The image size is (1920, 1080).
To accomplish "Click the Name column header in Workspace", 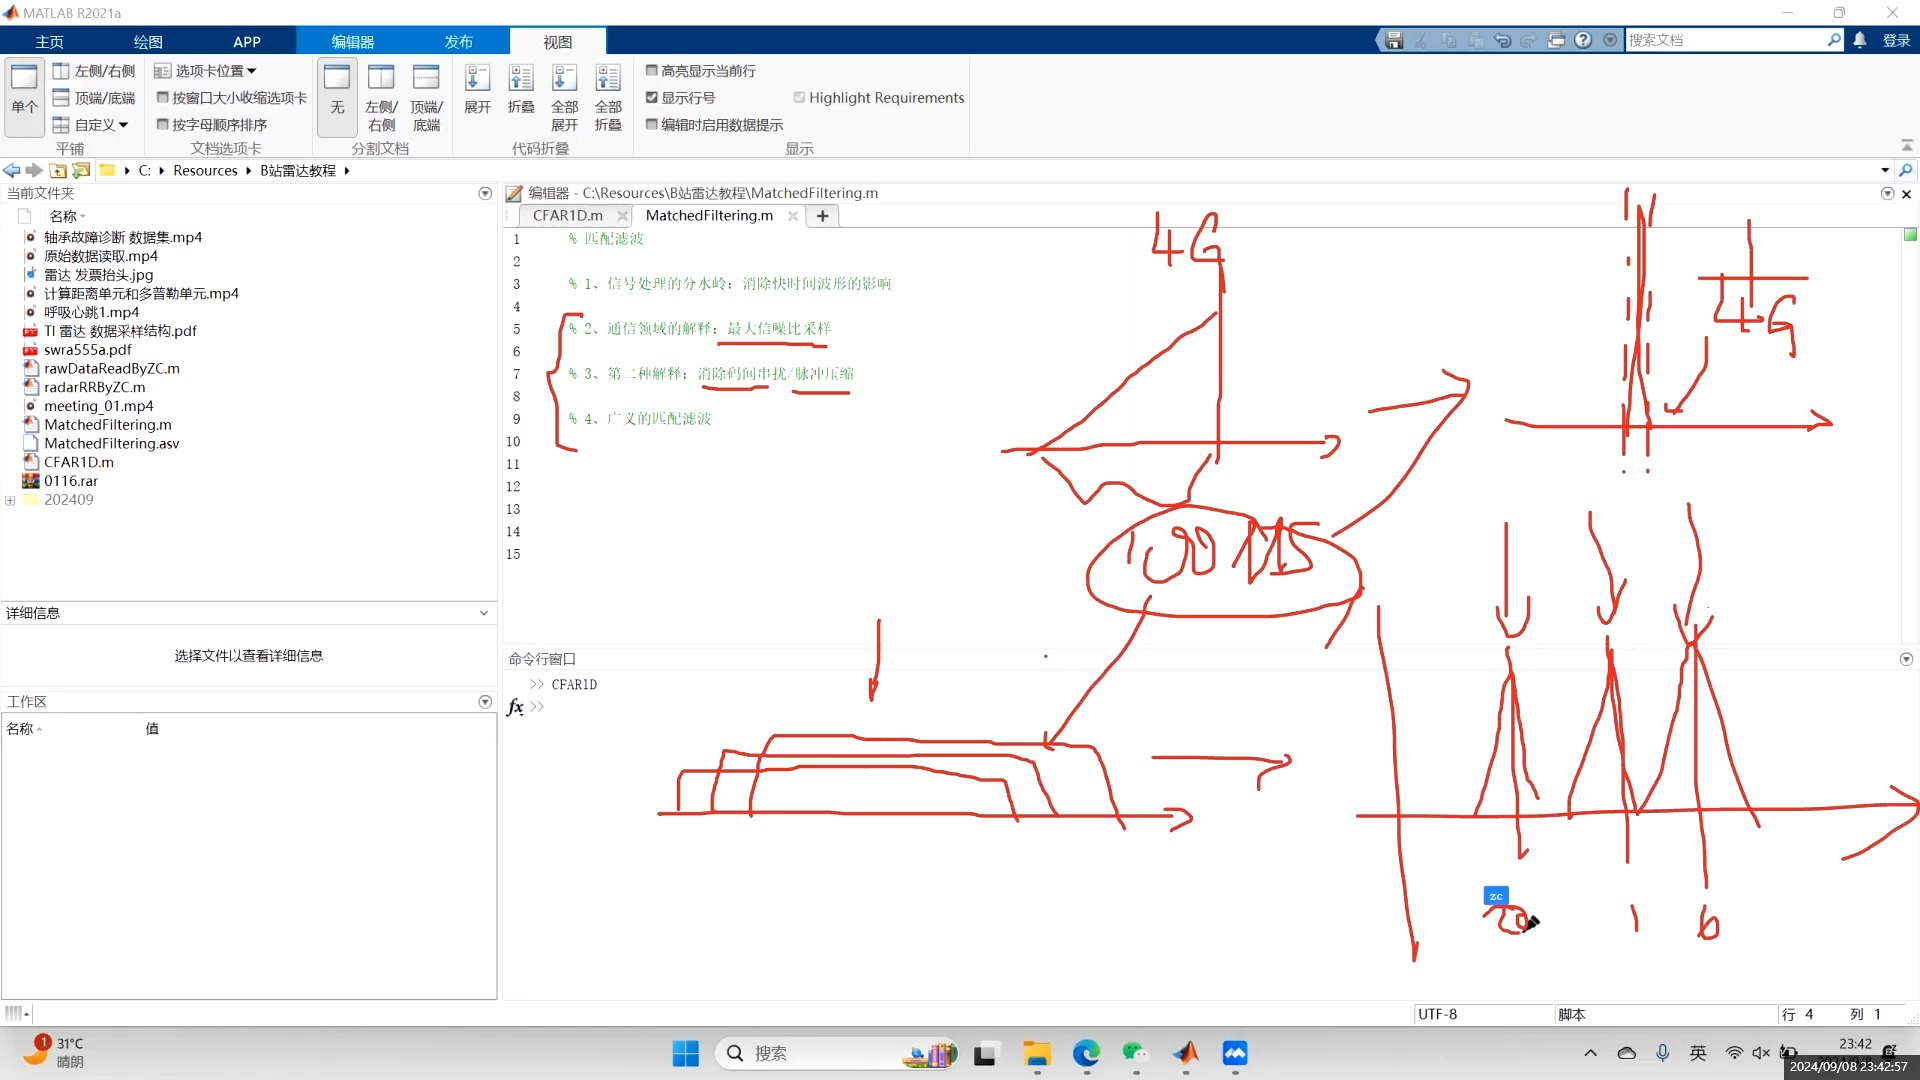I will point(20,729).
